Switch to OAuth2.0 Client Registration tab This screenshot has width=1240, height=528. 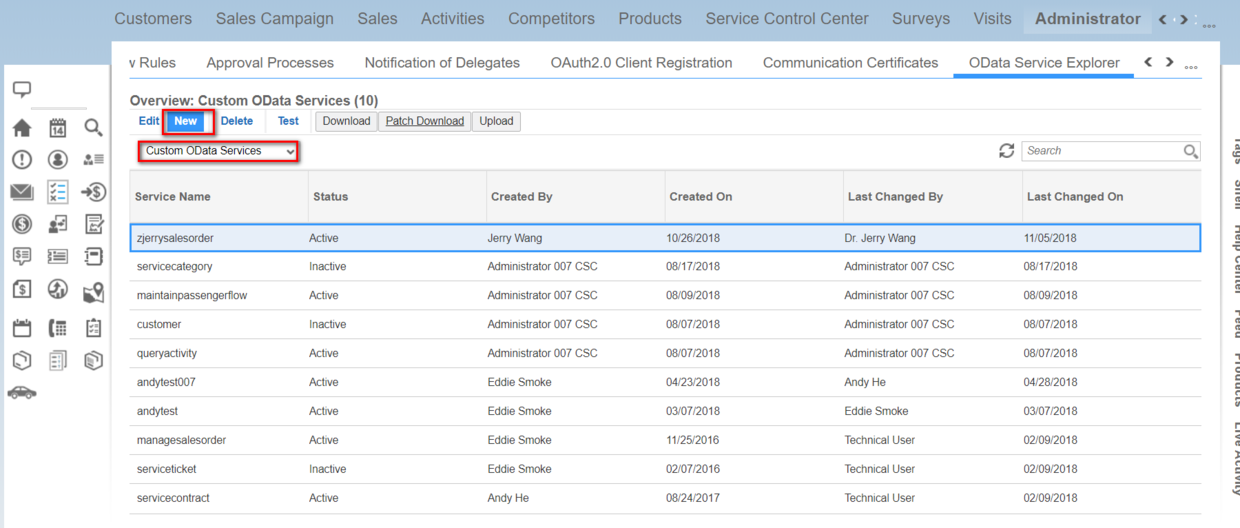point(641,62)
